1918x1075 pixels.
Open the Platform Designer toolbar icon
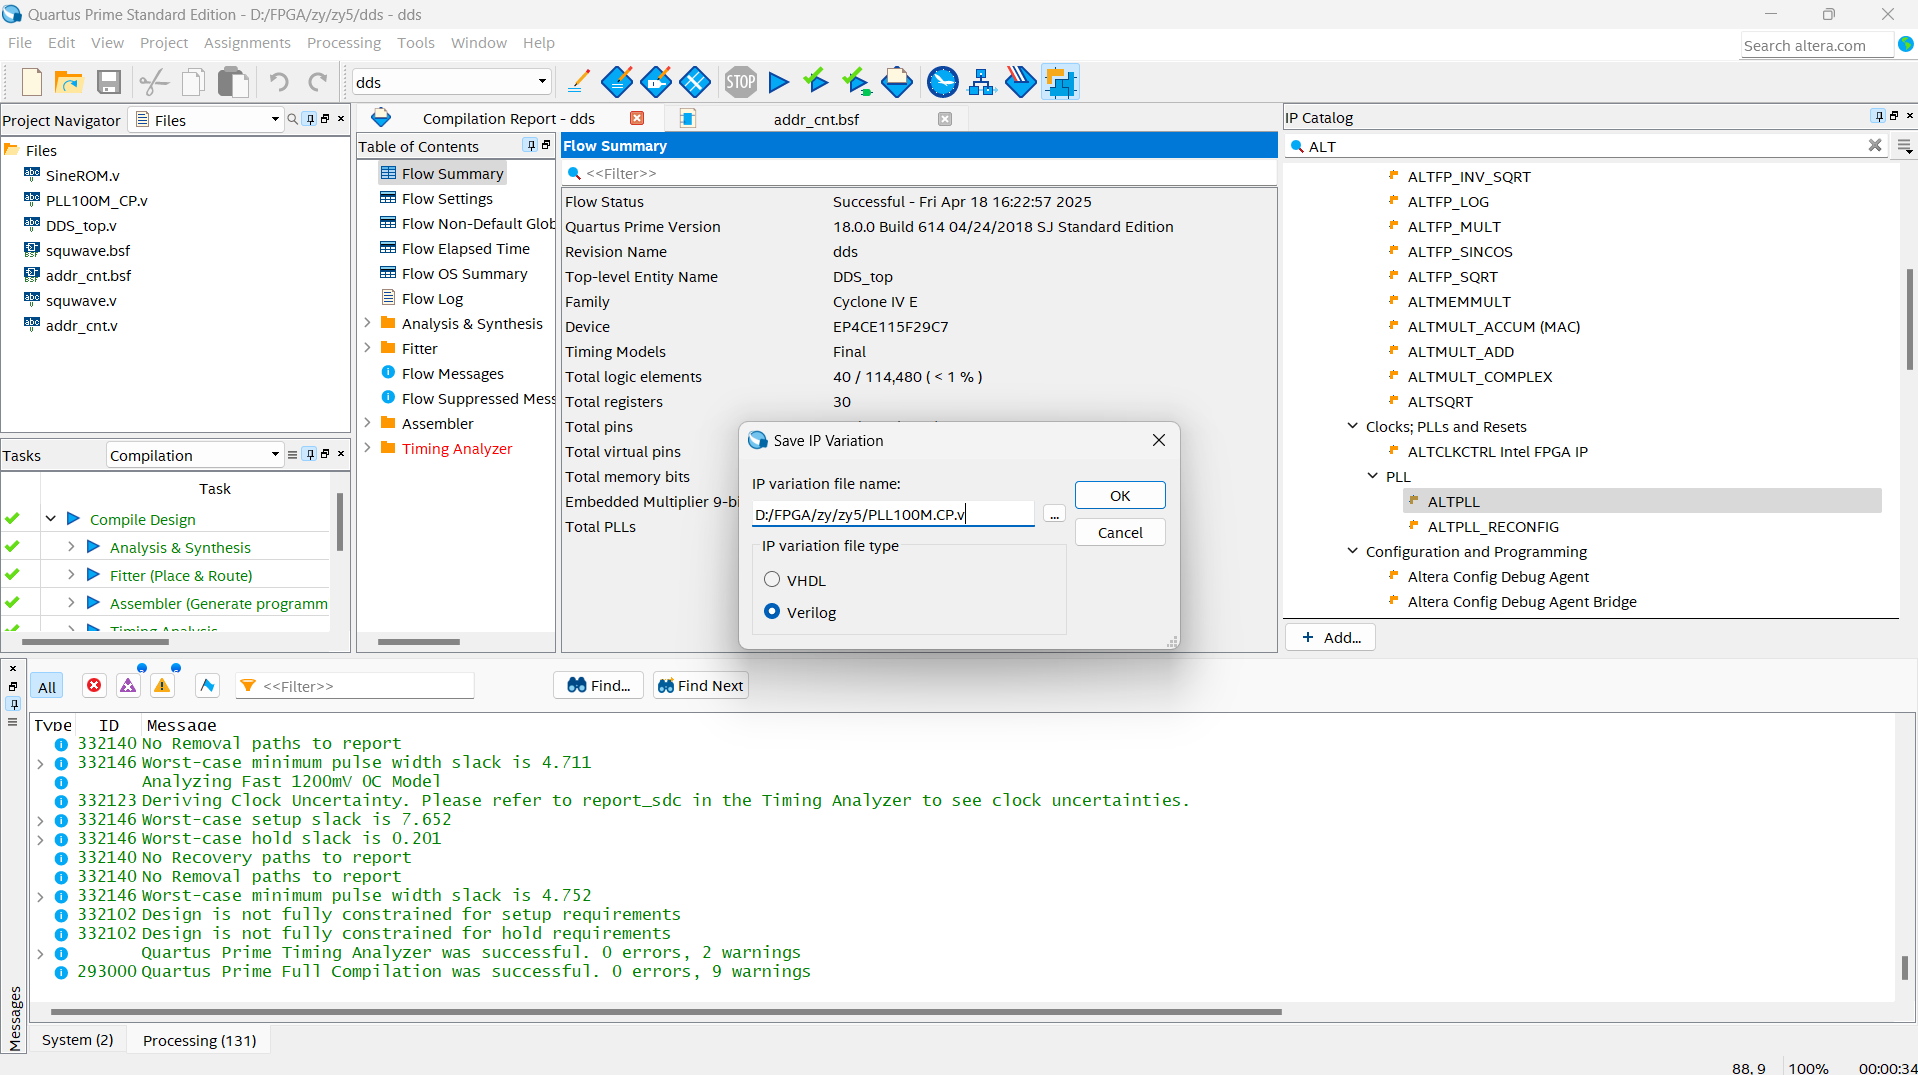pos(1061,82)
